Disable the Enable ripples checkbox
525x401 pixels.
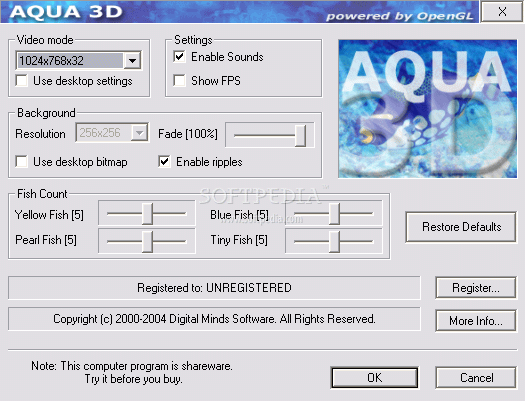pos(164,162)
